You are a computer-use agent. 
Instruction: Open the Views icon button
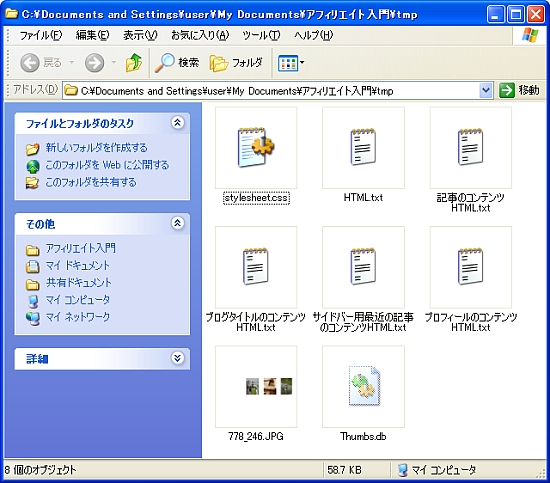pos(287,63)
